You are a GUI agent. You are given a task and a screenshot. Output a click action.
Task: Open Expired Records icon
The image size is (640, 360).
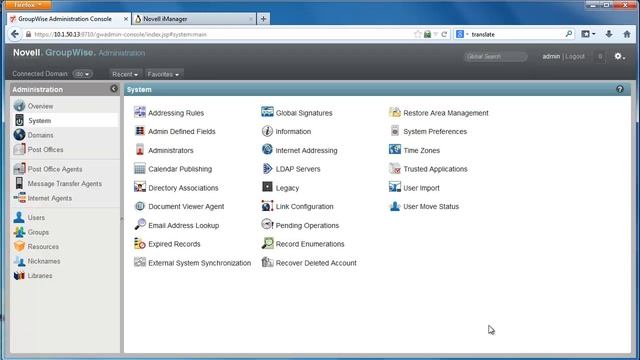[140, 244]
